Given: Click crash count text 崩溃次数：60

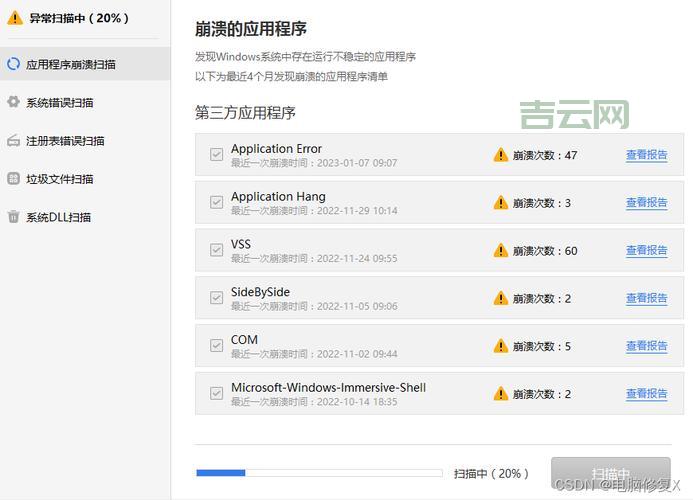Looking at the screenshot, I should coord(545,251).
